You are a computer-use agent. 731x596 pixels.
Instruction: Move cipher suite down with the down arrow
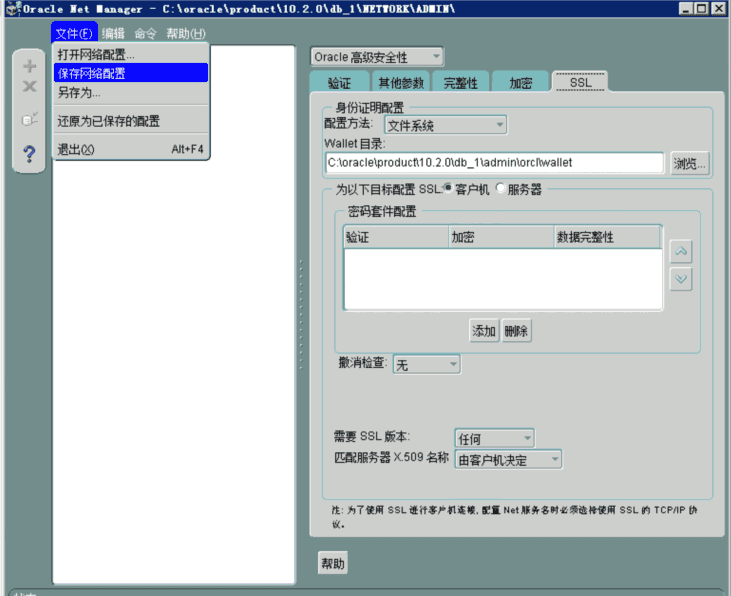coord(681,279)
